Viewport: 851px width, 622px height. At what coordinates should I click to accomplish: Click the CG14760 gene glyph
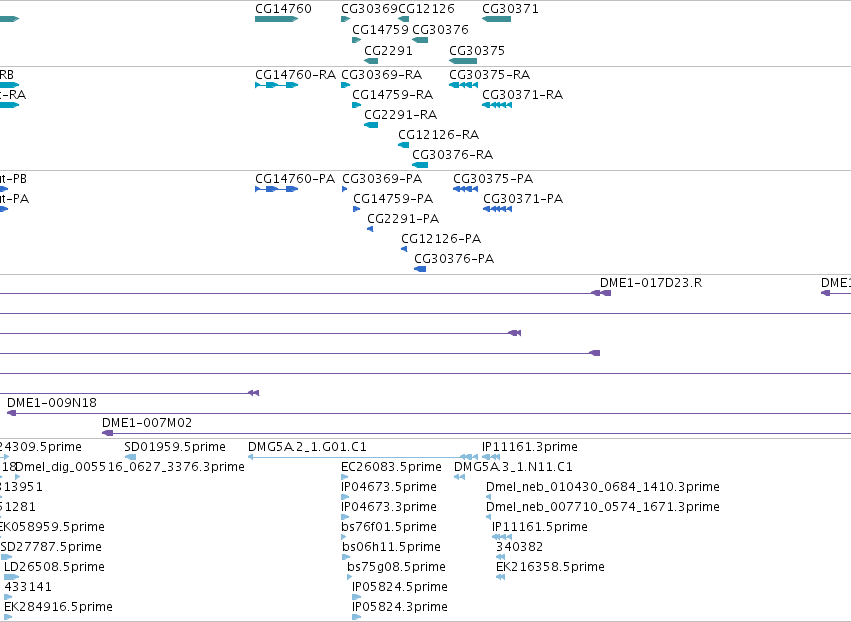click(x=276, y=19)
